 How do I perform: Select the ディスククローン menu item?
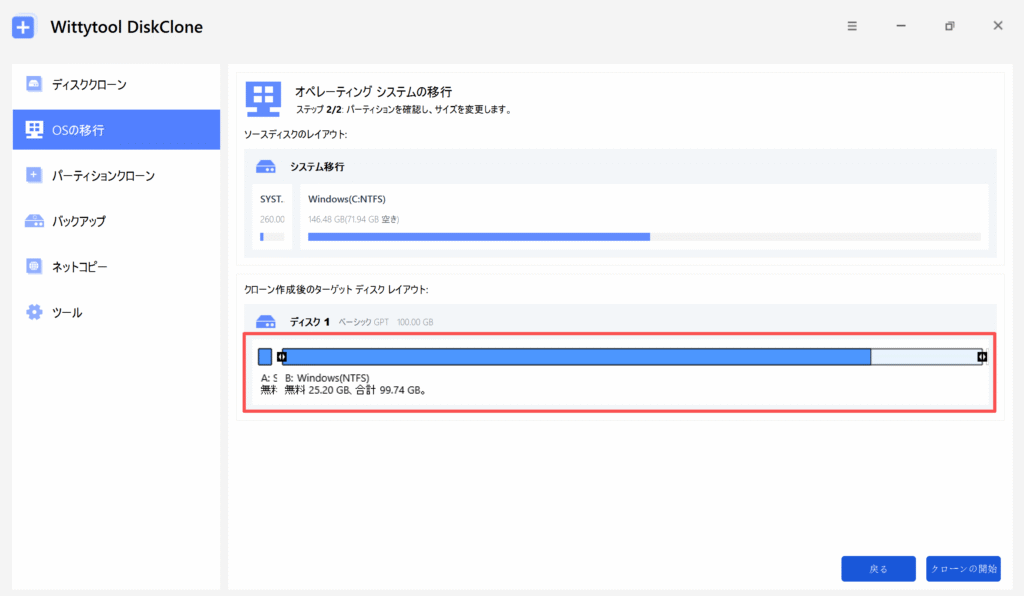[x=116, y=84]
